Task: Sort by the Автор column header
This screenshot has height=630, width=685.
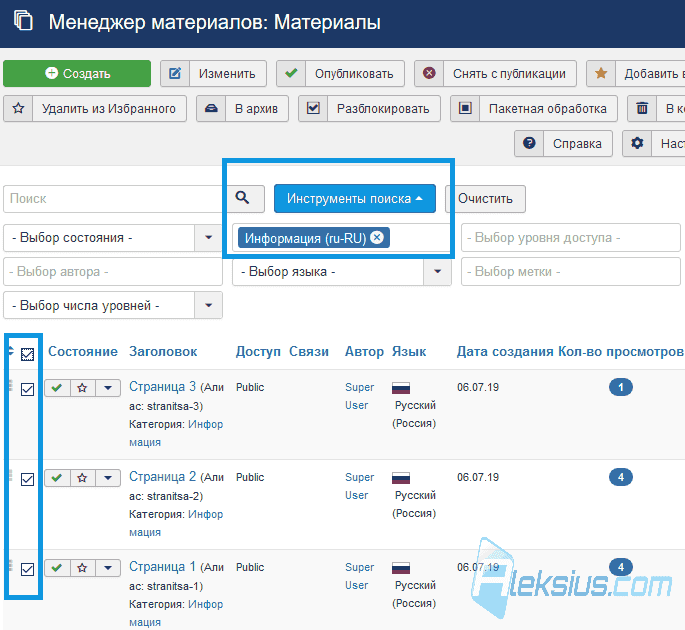Action: click(364, 352)
